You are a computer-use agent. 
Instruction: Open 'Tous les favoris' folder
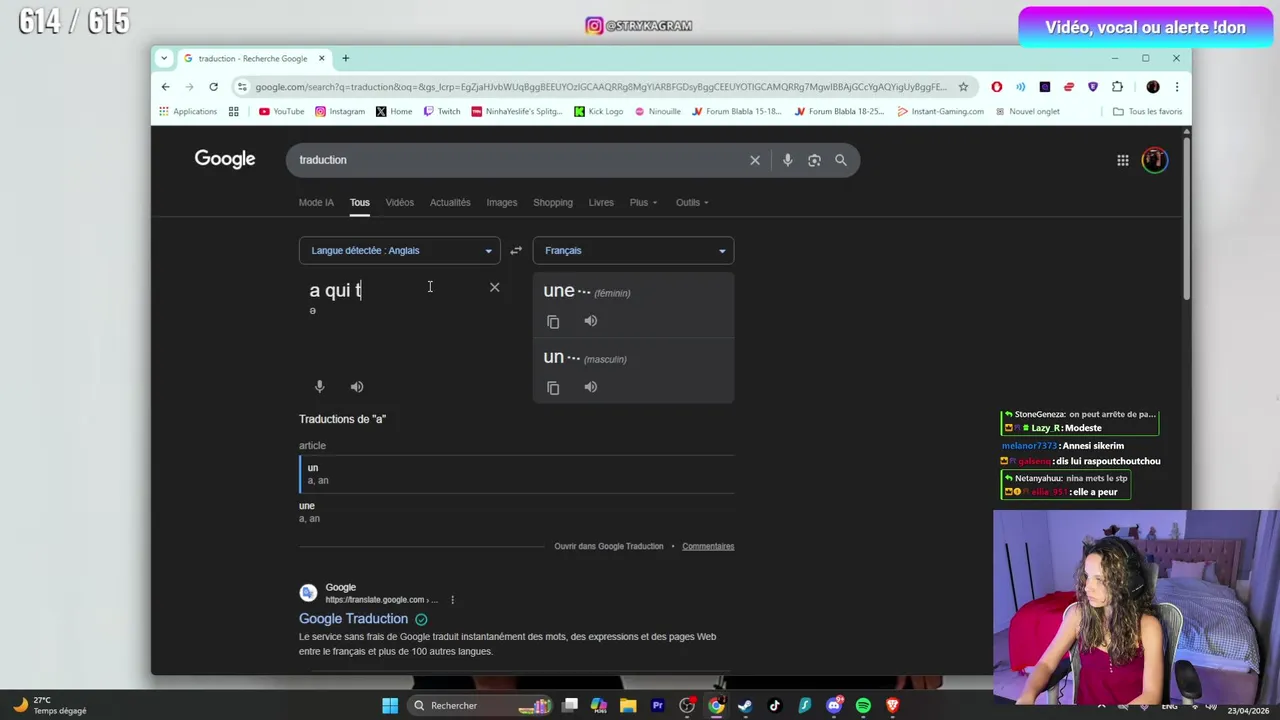point(1147,111)
